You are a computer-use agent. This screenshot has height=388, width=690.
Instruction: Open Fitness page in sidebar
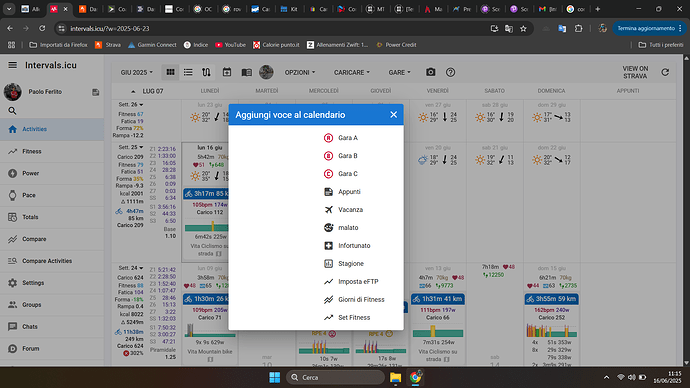click(x=52, y=151)
